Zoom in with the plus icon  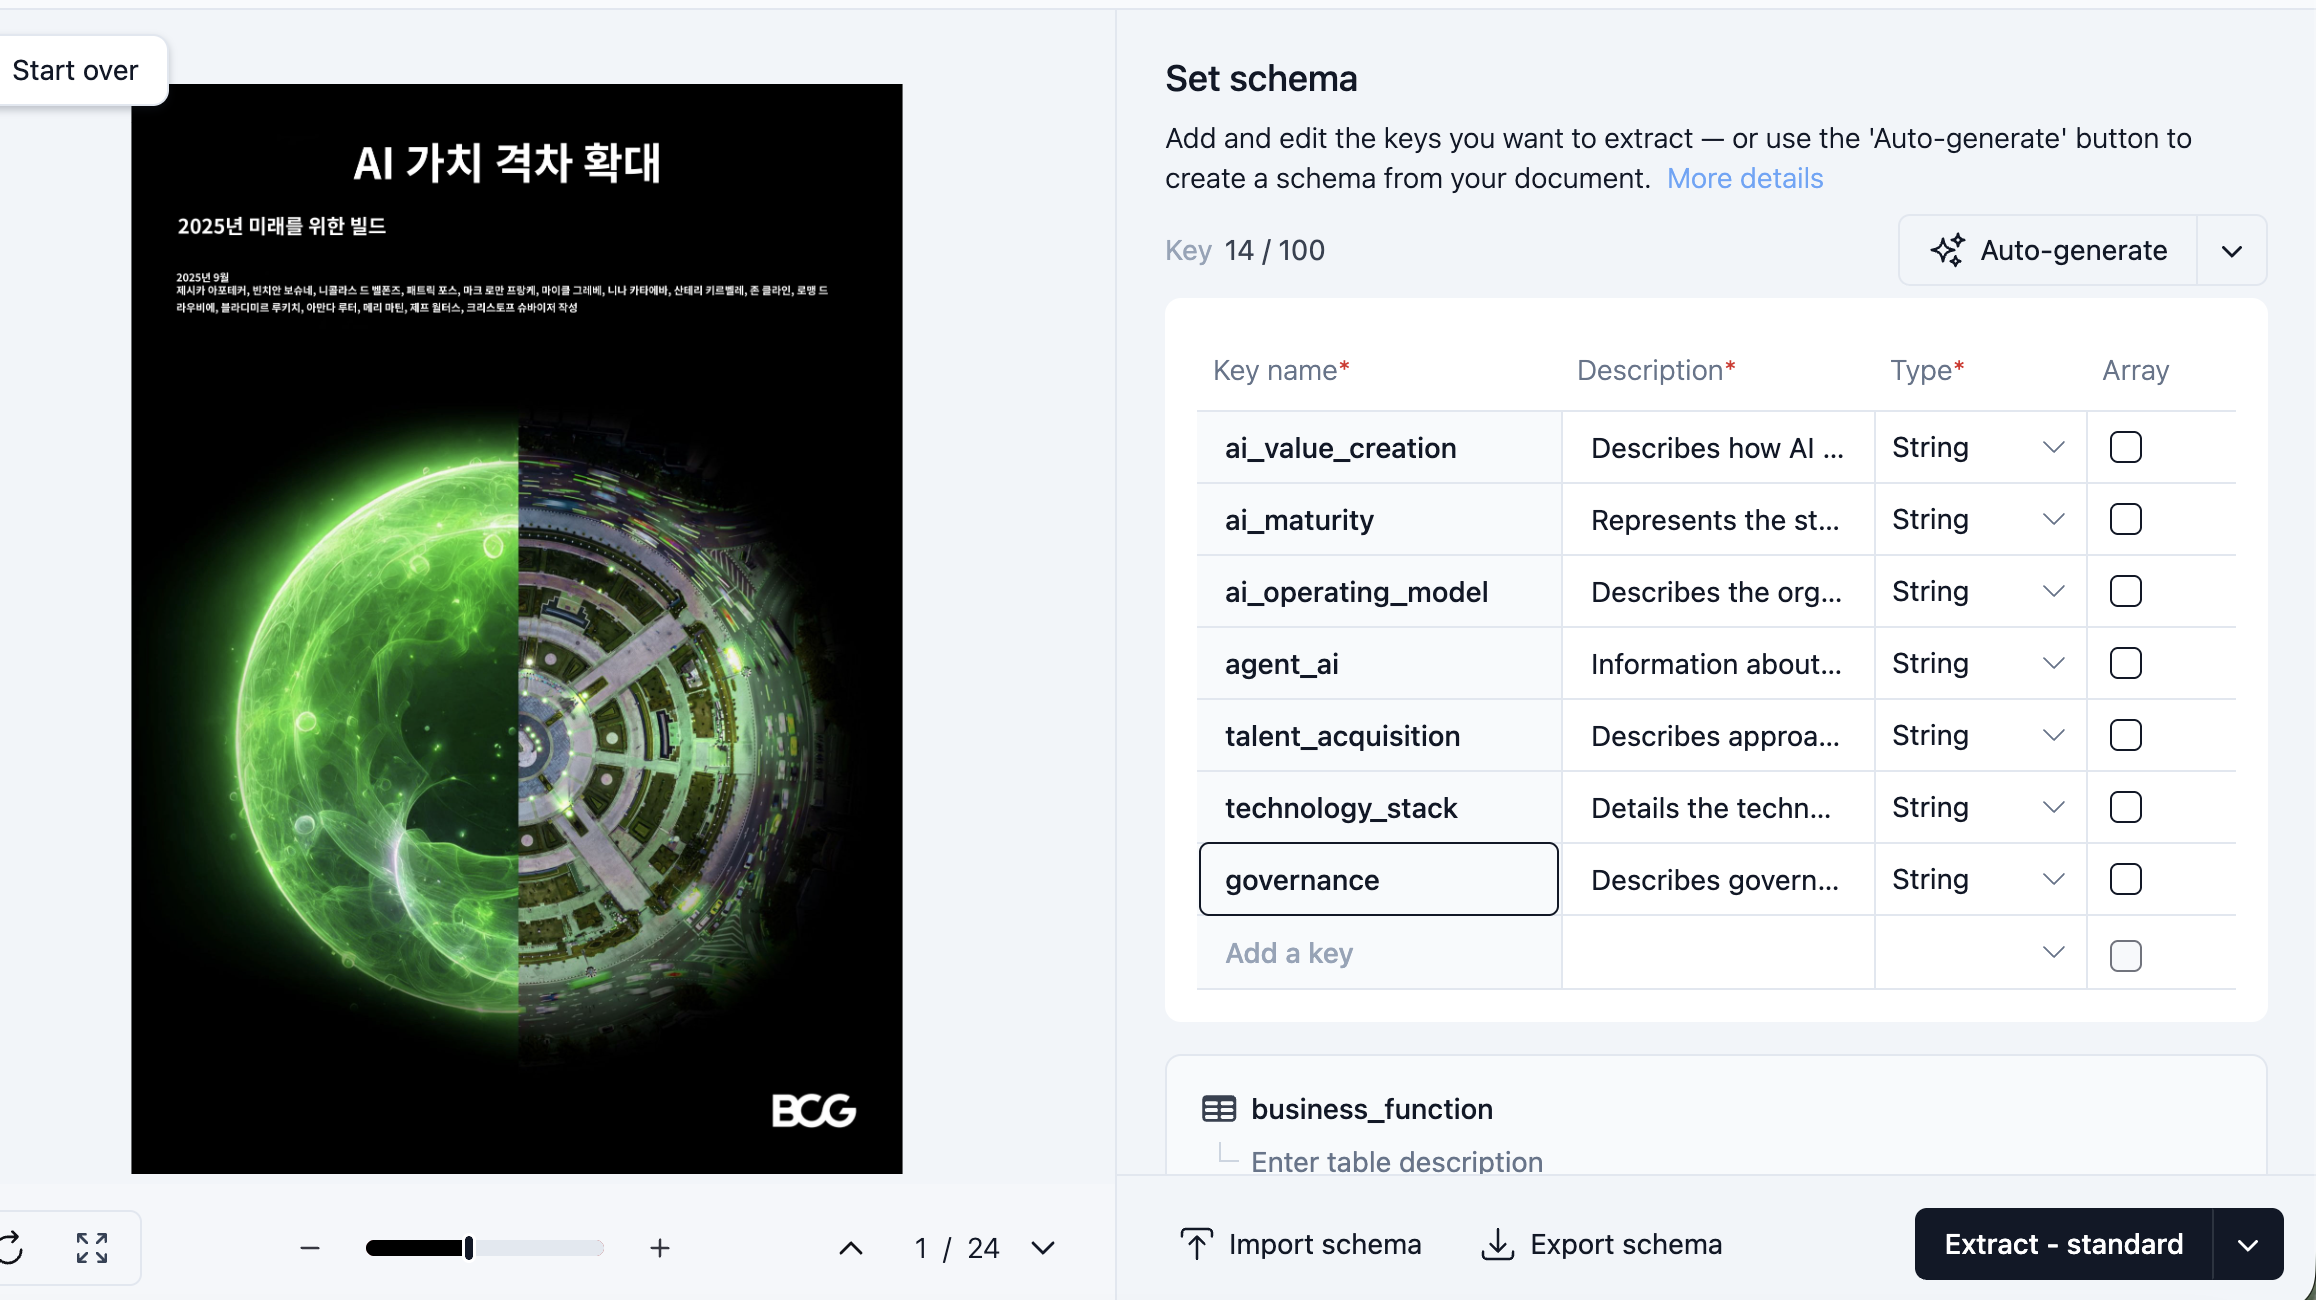click(659, 1247)
